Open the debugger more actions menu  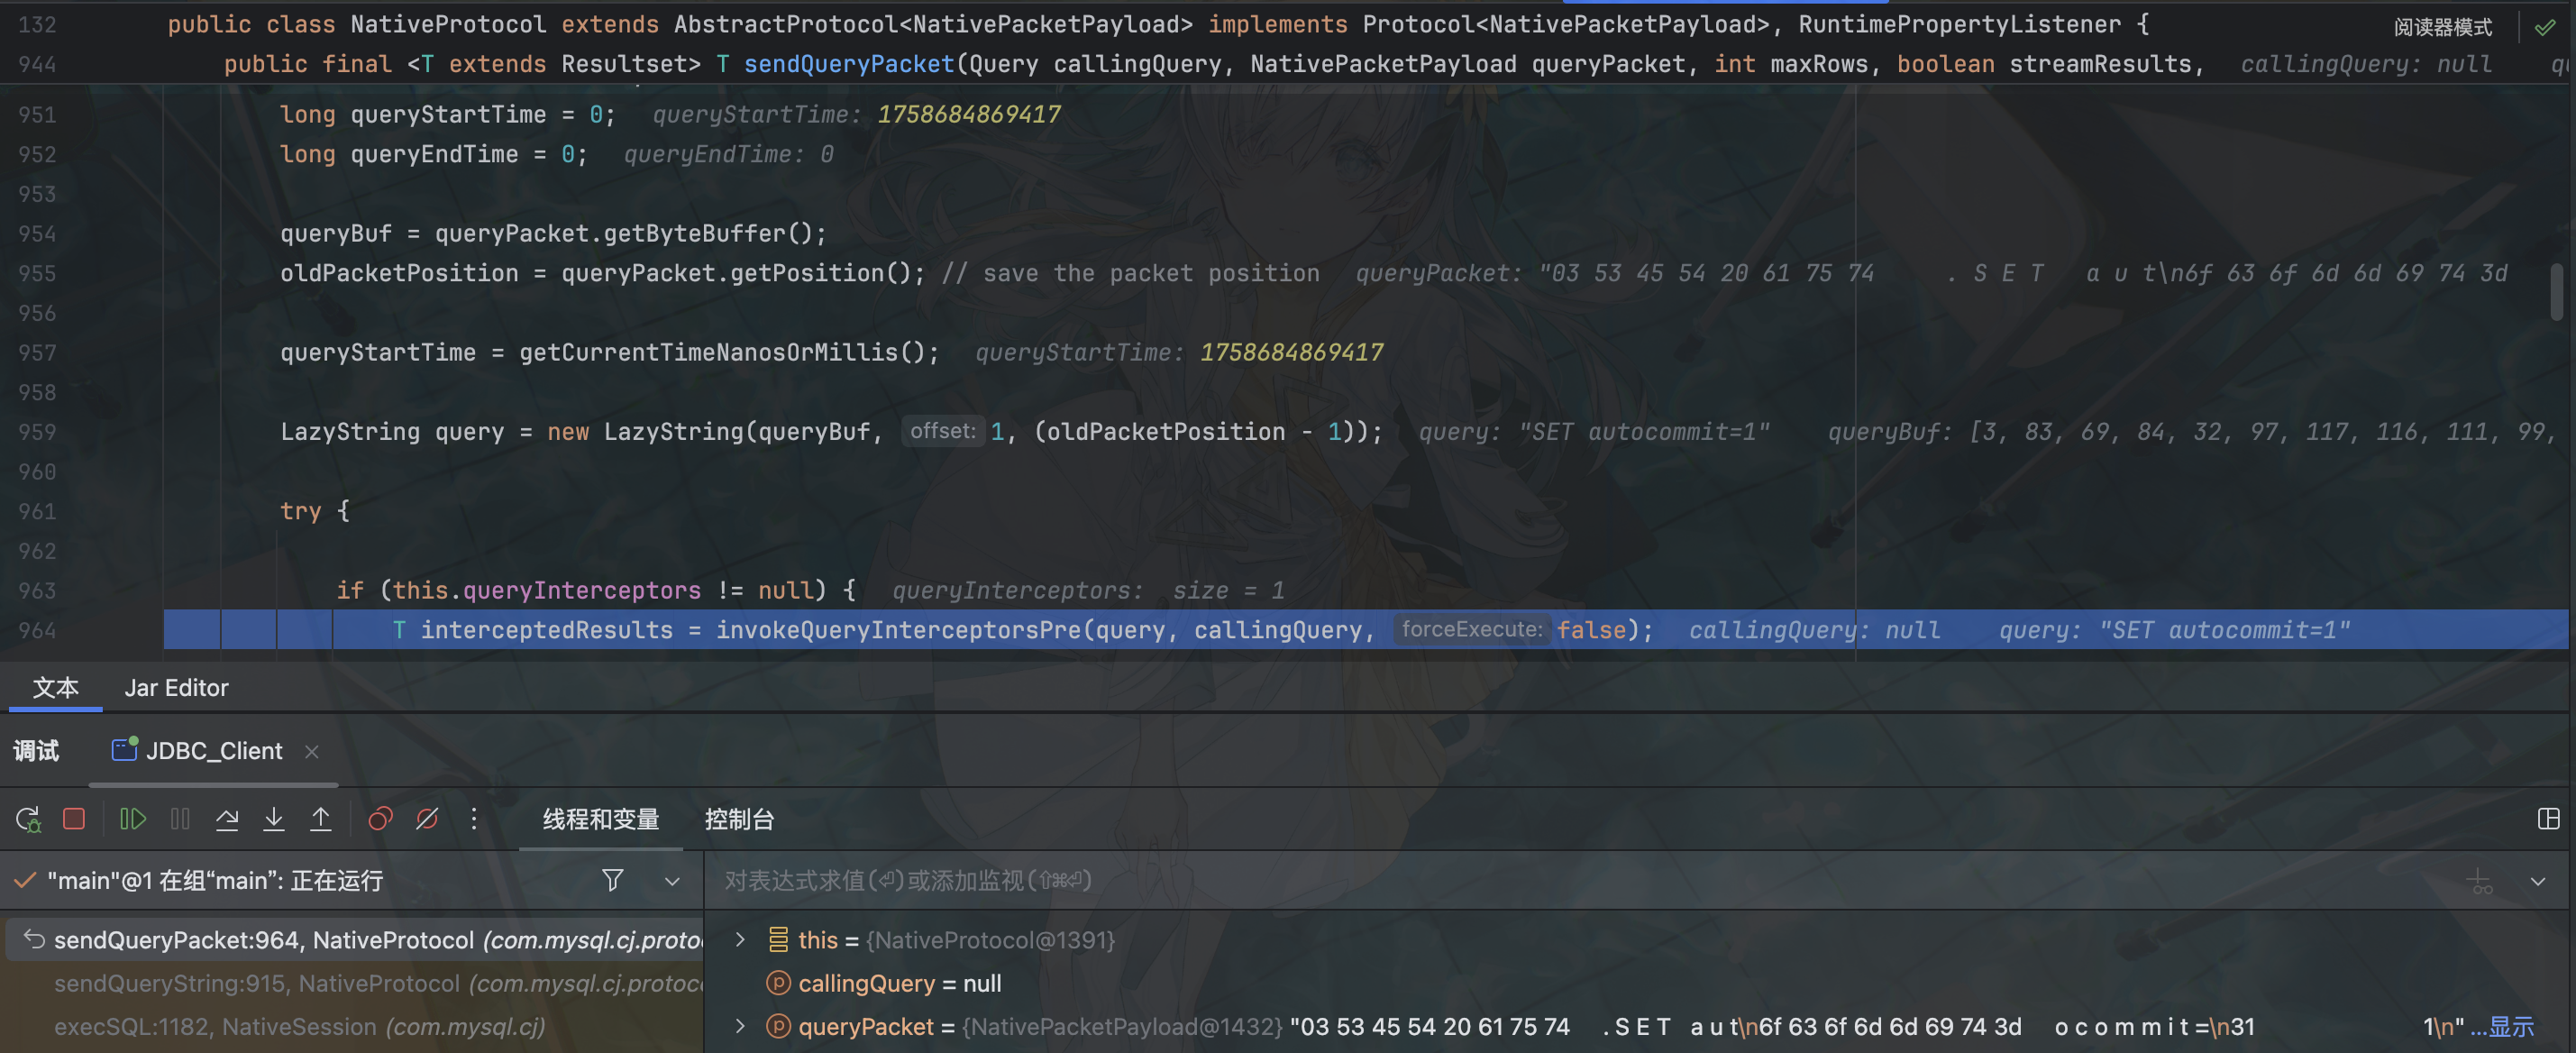click(474, 820)
